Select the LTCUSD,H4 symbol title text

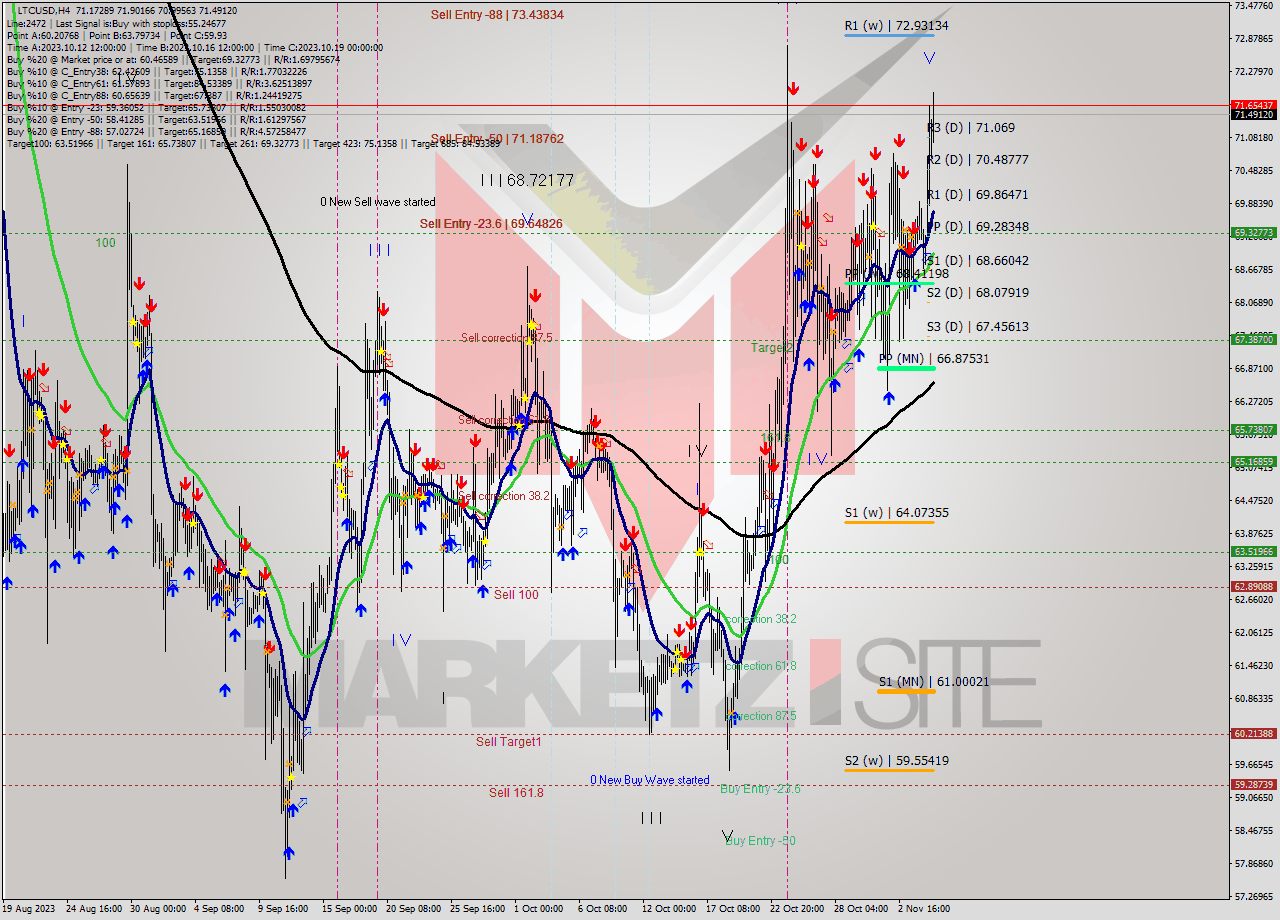pyautogui.click(x=44, y=10)
